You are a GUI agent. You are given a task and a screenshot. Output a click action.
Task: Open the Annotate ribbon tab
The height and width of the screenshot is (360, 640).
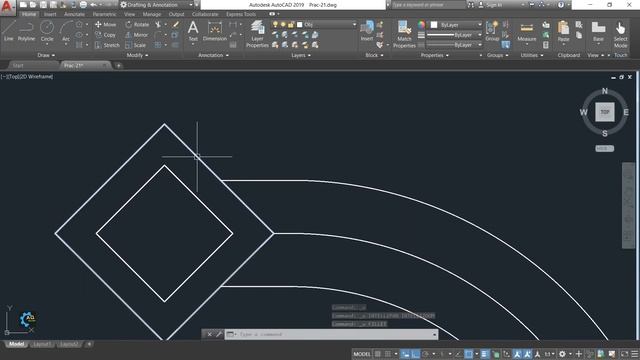coord(74,14)
